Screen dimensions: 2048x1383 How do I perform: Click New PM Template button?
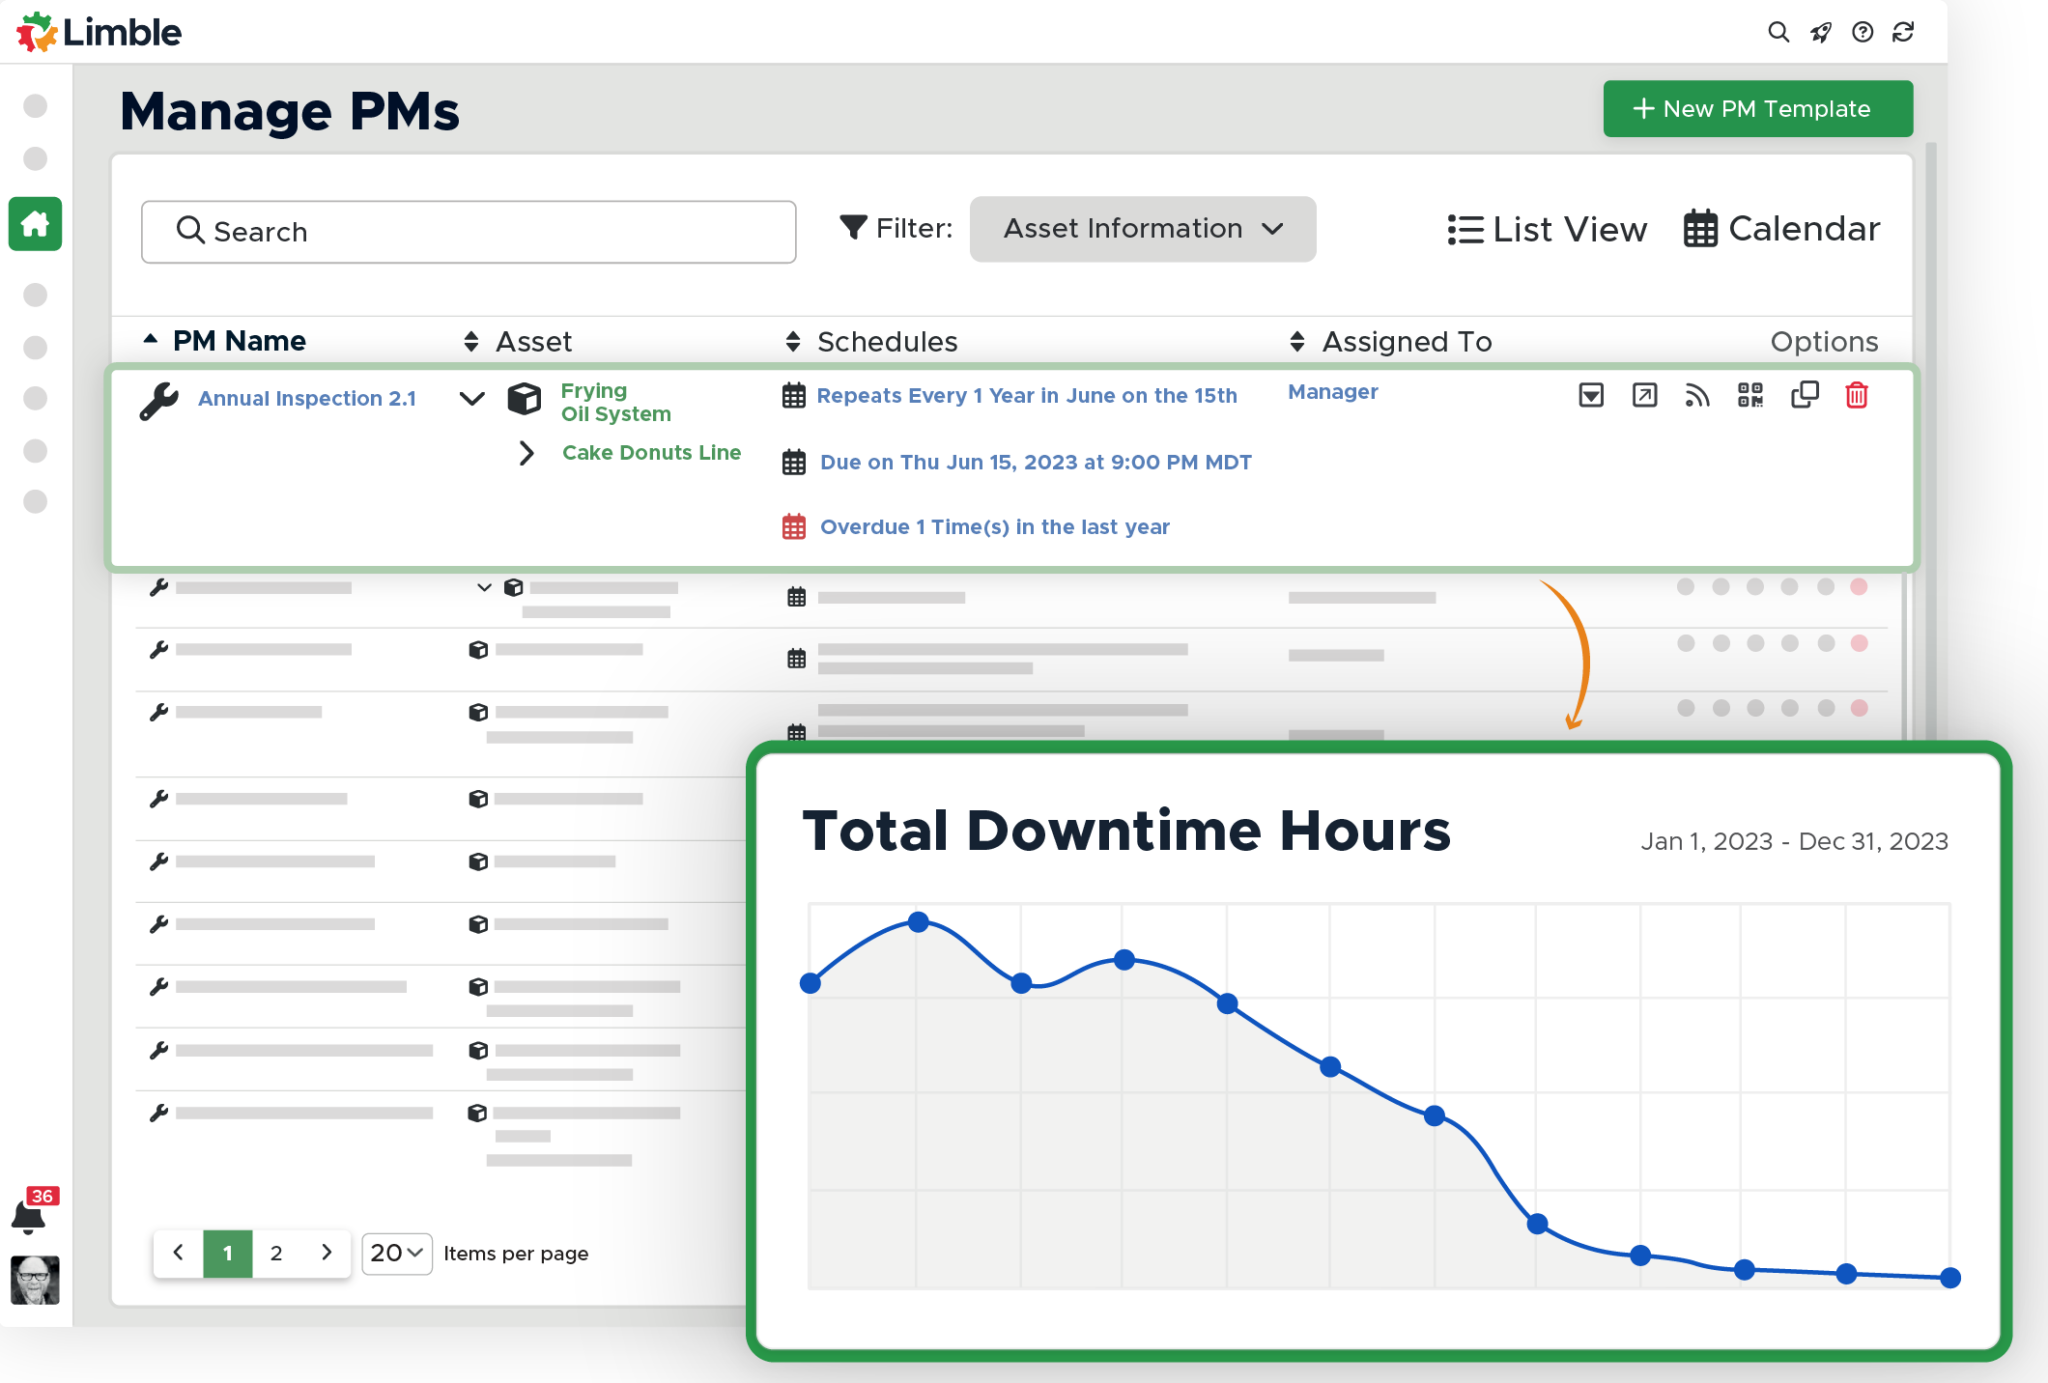click(1758, 110)
